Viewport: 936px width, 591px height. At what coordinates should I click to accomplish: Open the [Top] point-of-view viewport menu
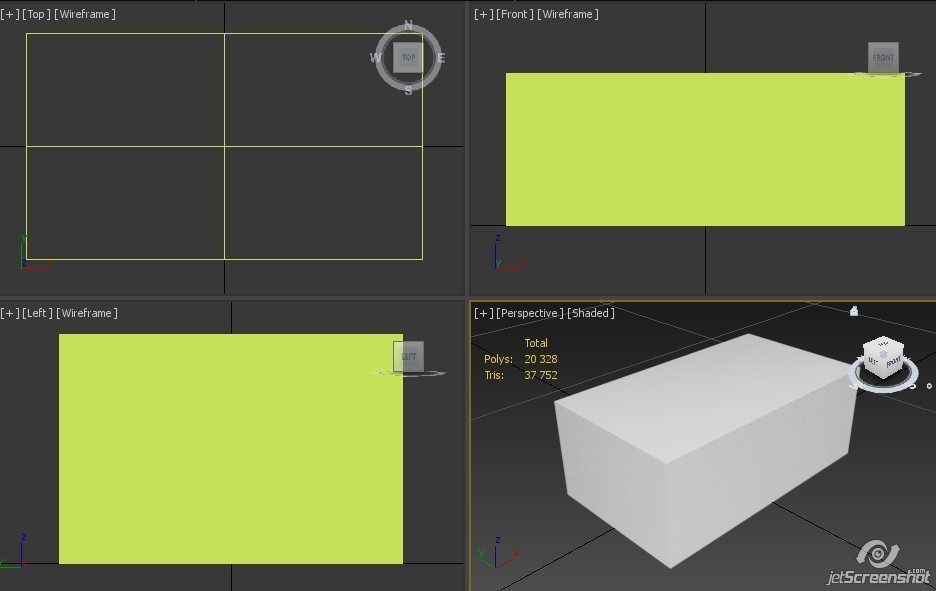[x=36, y=14]
